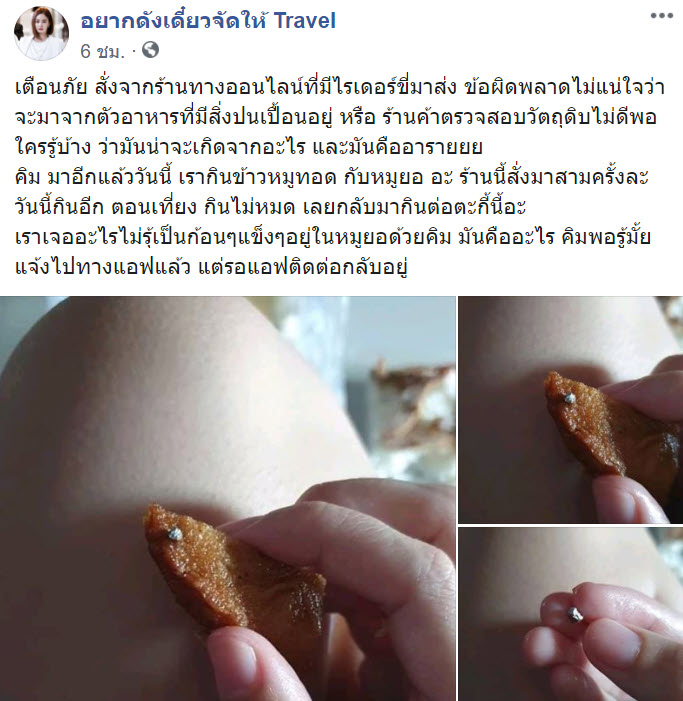This screenshot has width=683, height=701.
Task: Open the page's round profile picture
Action: point(42,34)
